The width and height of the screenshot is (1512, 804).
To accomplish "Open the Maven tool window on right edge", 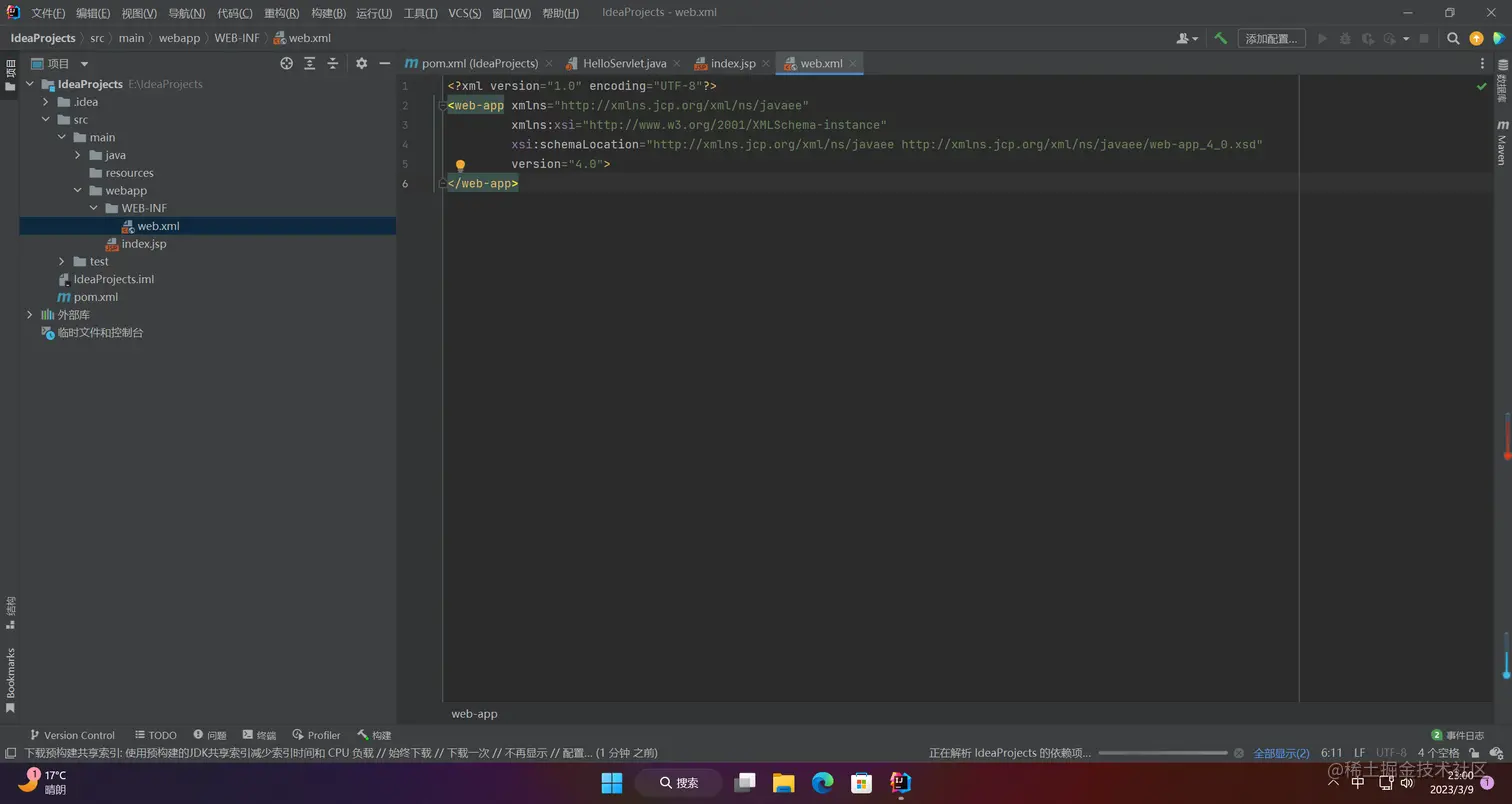I will tap(1502, 142).
